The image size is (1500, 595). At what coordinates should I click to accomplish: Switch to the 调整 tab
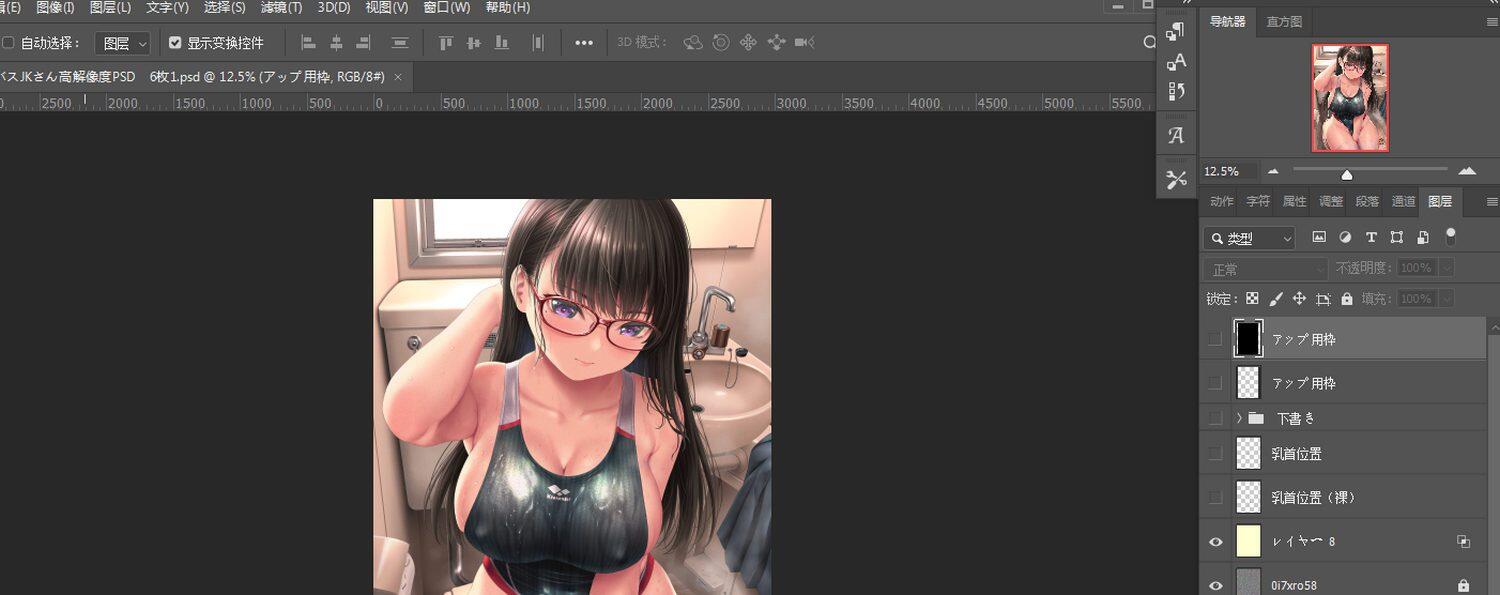point(1331,201)
